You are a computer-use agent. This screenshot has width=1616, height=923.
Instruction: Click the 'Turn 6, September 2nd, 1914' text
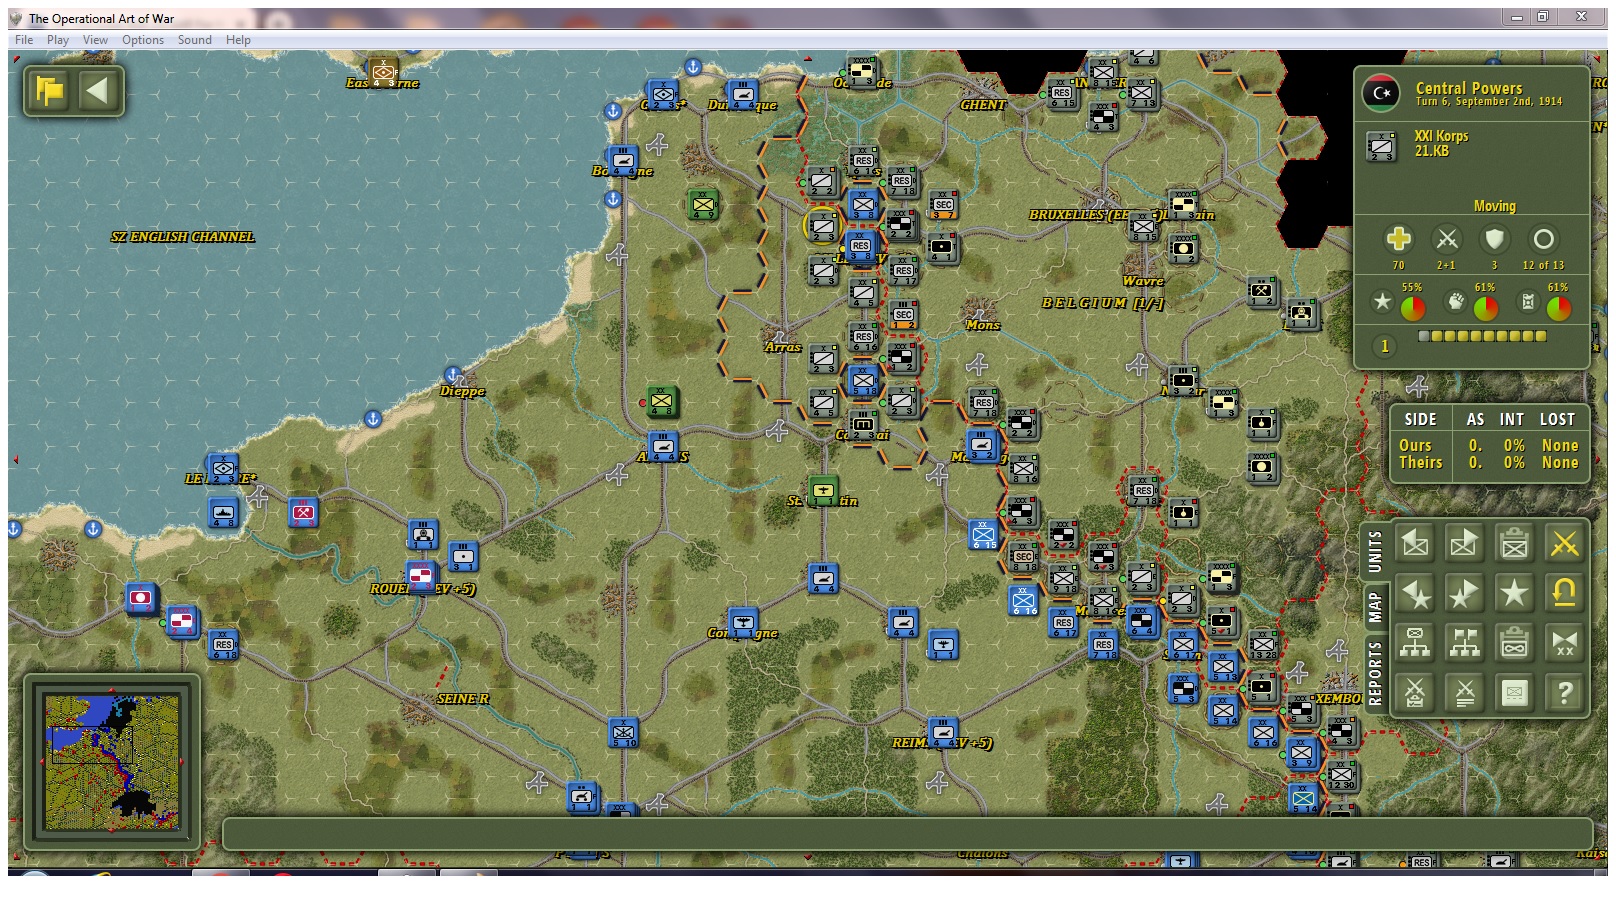(x=1488, y=102)
